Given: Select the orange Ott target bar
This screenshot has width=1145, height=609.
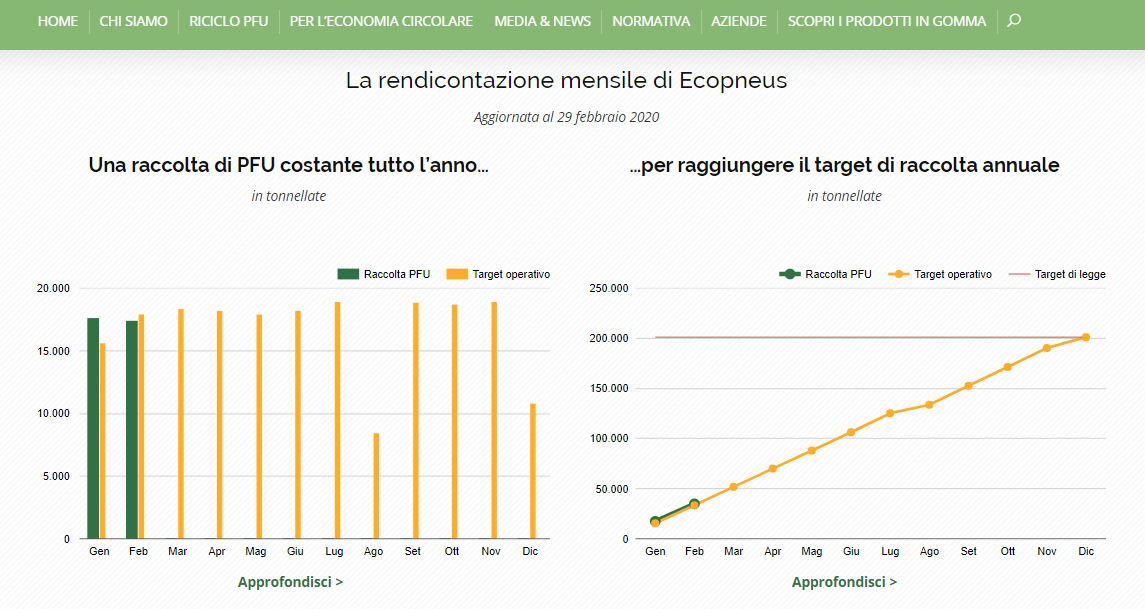Looking at the screenshot, I should 455,422.
